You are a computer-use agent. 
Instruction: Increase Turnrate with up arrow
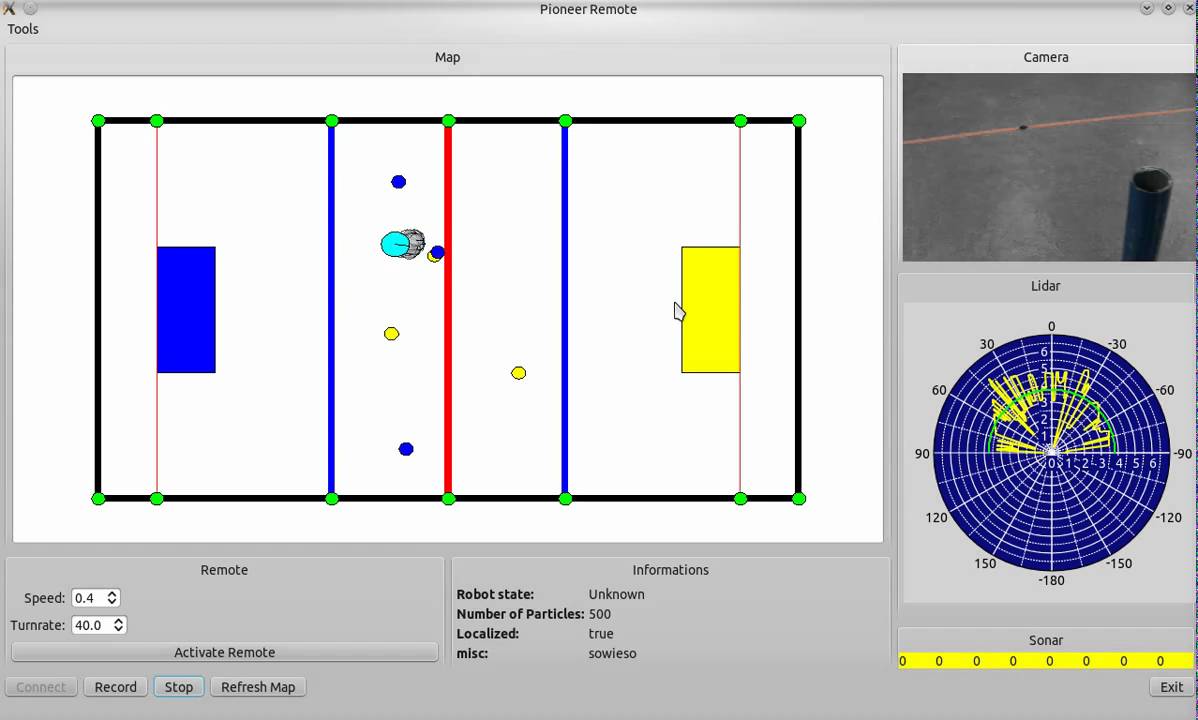point(118,621)
